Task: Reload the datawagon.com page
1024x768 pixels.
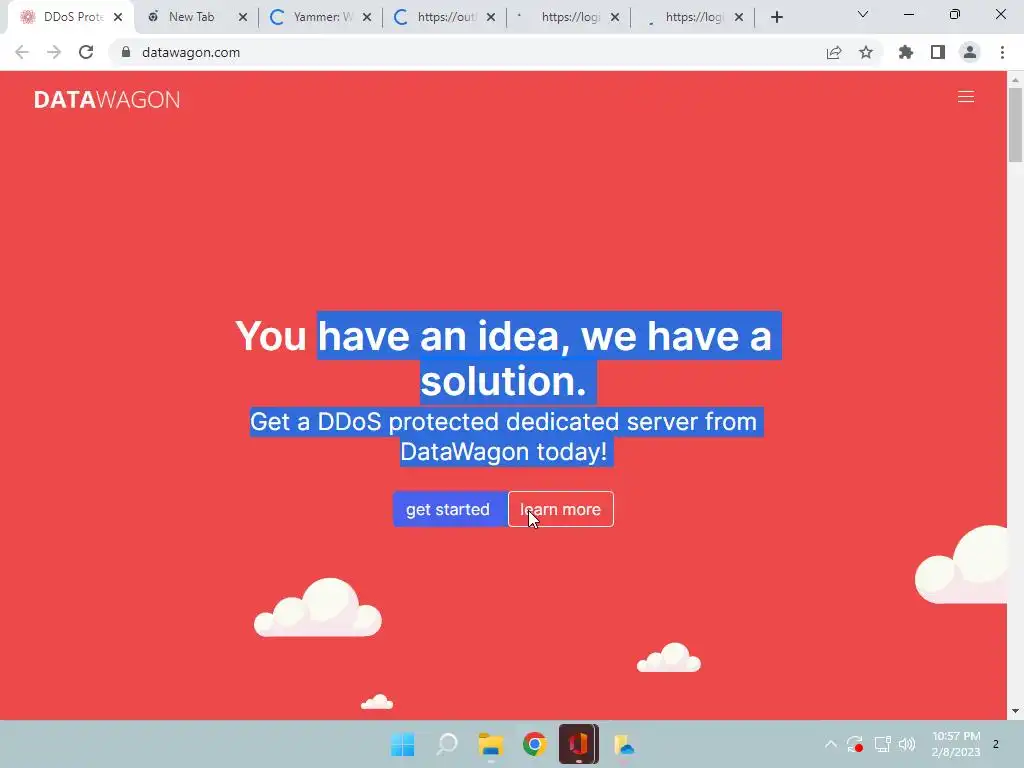Action: tap(86, 52)
